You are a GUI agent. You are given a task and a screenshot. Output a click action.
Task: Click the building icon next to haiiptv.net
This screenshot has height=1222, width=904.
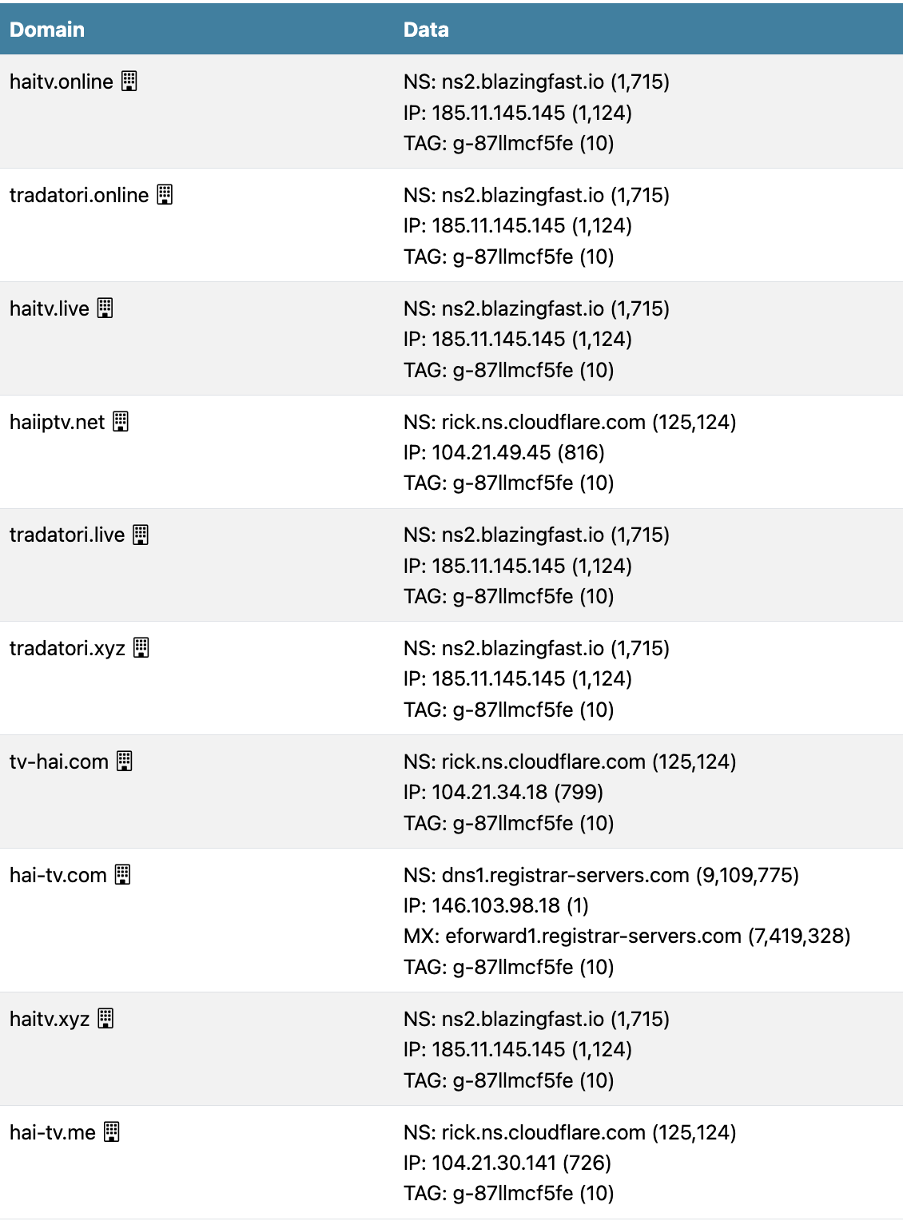pyautogui.click(x=120, y=422)
